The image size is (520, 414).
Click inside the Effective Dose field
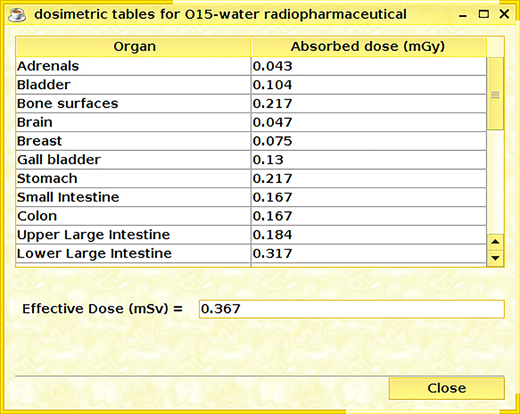click(x=352, y=309)
